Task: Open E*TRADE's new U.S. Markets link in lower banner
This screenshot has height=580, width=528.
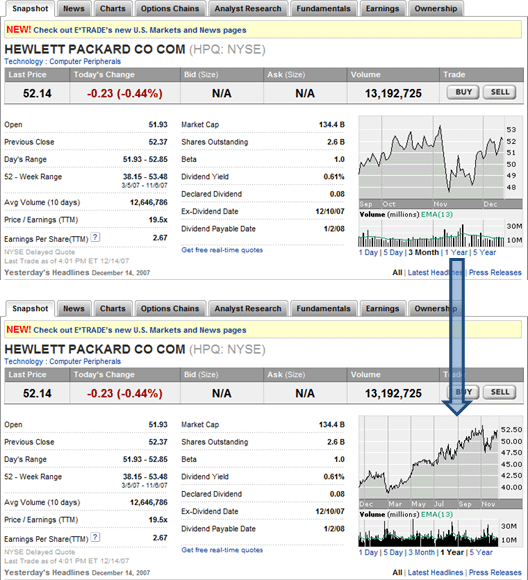Action: [140, 330]
